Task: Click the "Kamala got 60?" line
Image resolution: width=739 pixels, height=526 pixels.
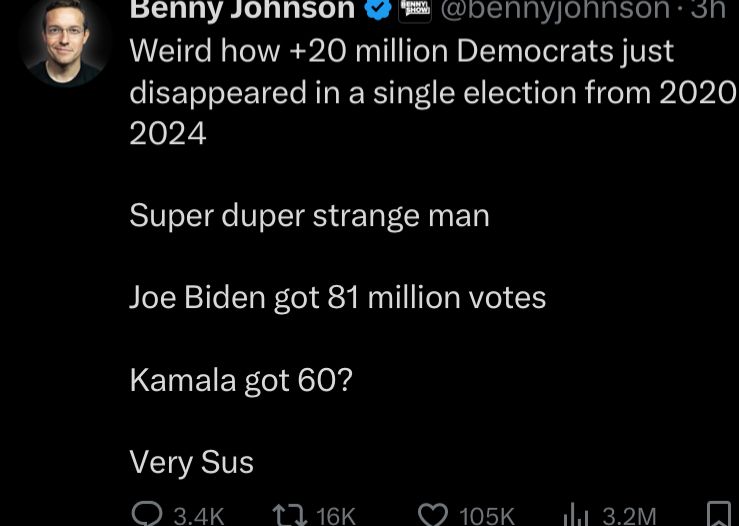Action: [x=241, y=380]
